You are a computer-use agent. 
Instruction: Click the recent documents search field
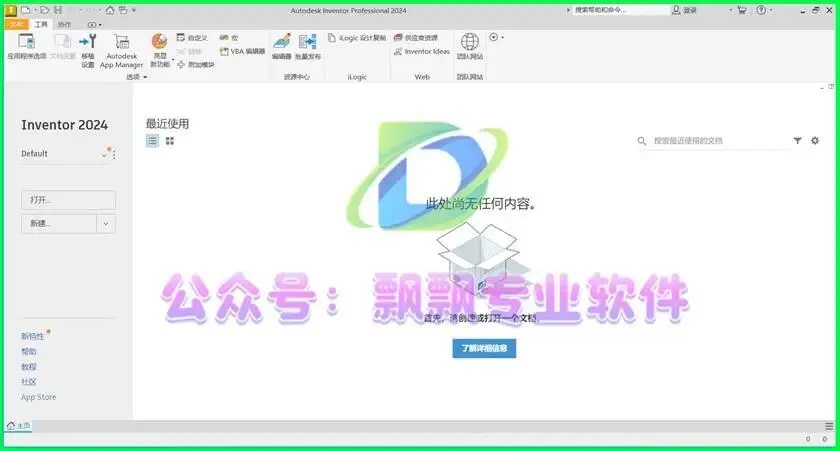pyautogui.click(x=718, y=141)
